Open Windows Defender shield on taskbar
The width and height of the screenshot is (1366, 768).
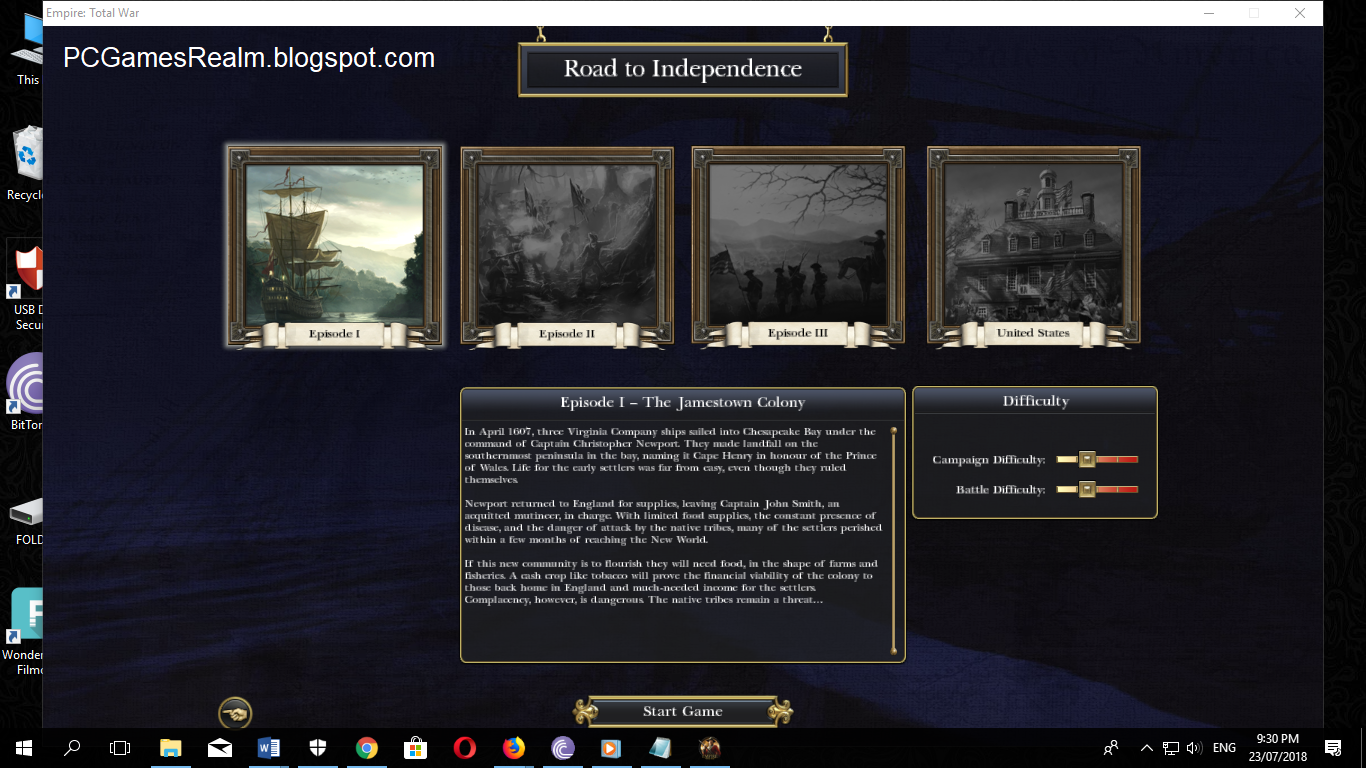click(318, 748)
